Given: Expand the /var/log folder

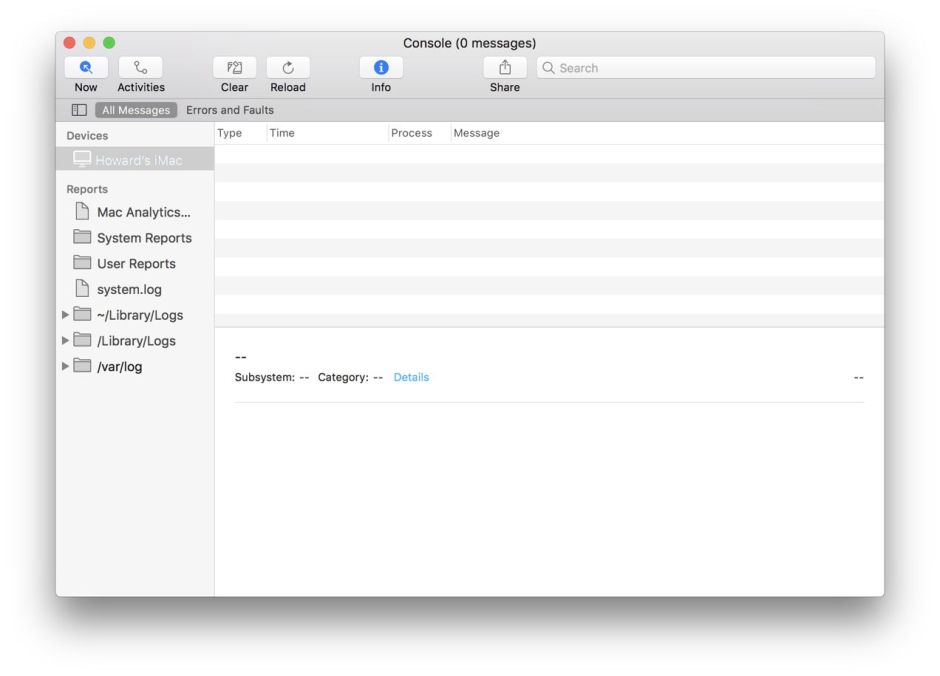Looking at the screenshot, I should [x=66, y=366].
